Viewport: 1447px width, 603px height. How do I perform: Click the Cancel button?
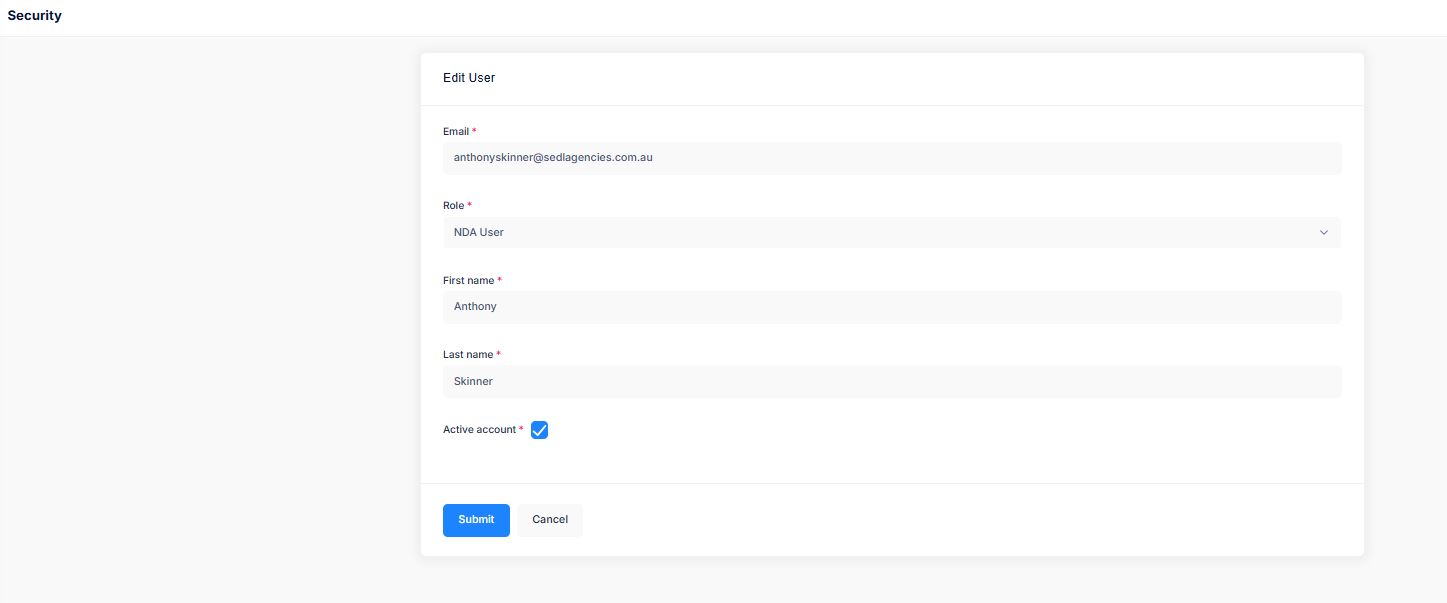point(550,520)
